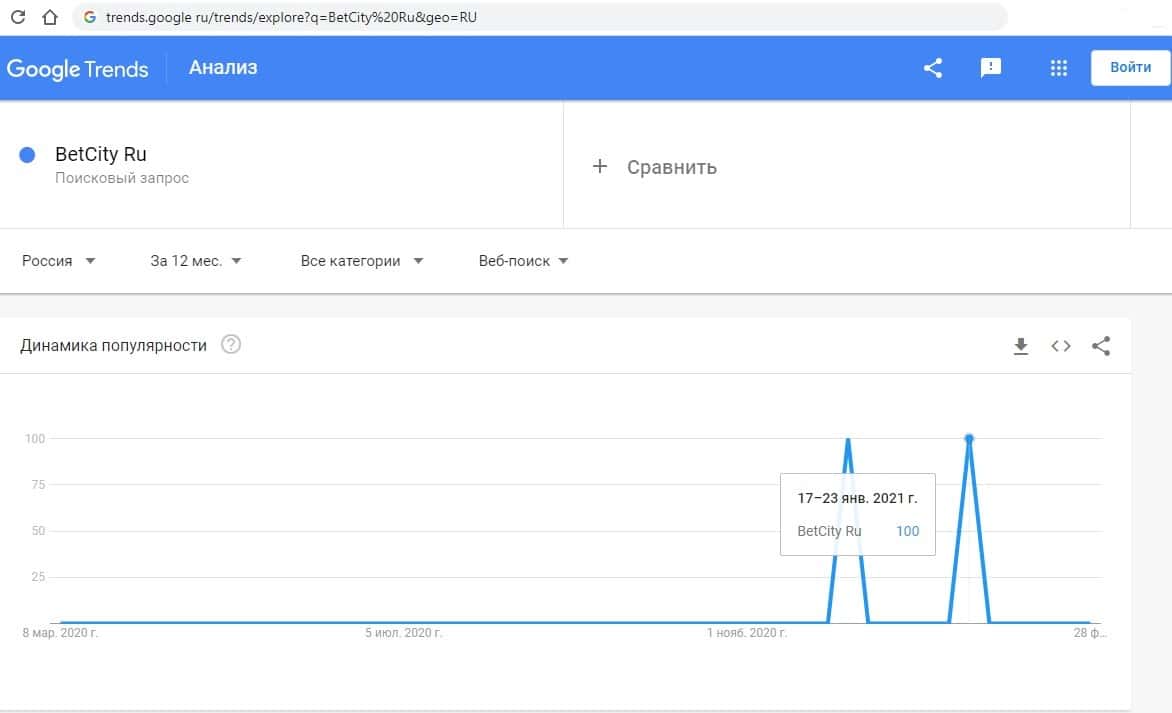Click the Анализ header tab
The height and width of the screenshot is (713, 1172).
[x=223, y=68]
